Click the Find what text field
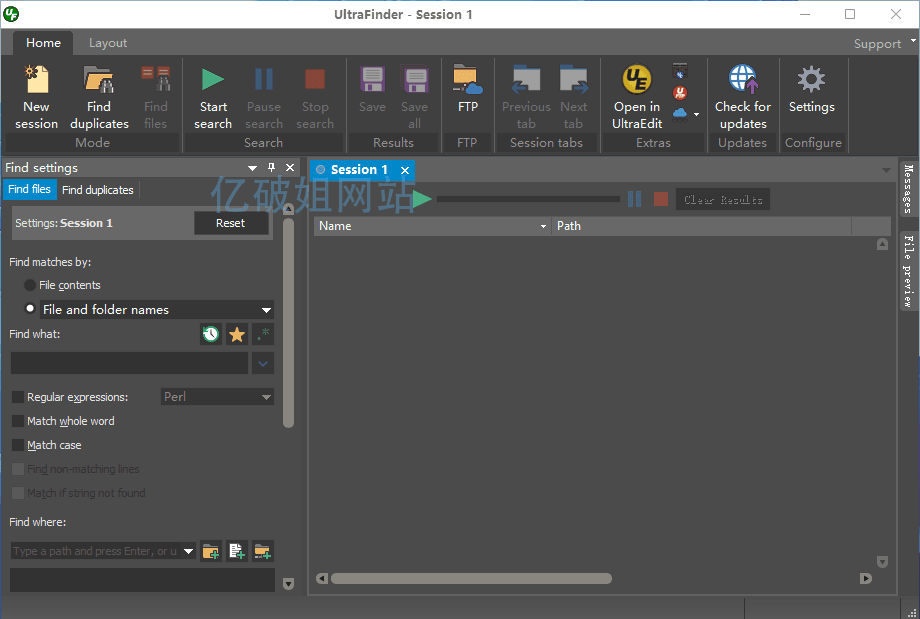Viewport: 920px width, 619px height. (129, 363)
